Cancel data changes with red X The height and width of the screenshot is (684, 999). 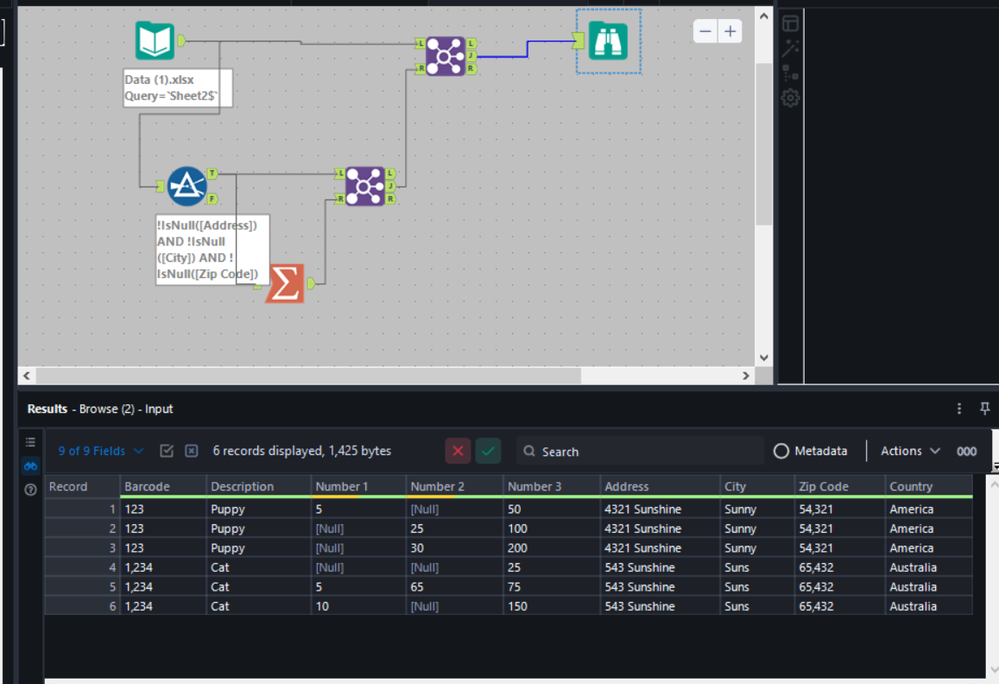pyautogui.click(x=457, y=451)
